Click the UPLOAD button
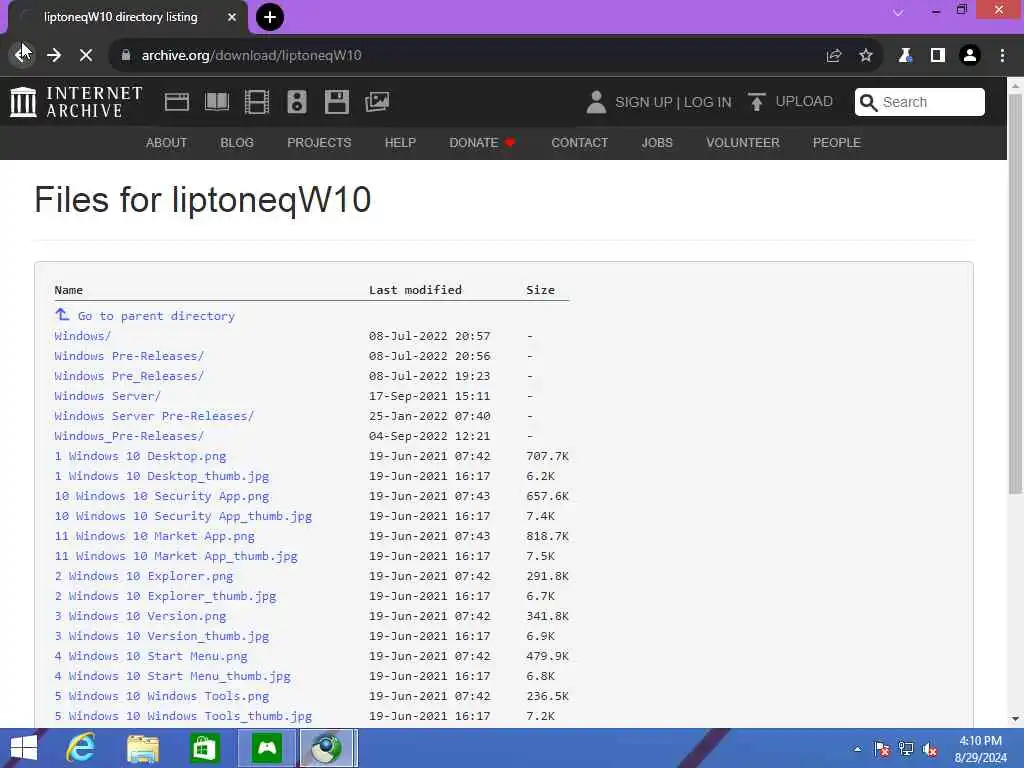This screenshot has width=1024, height=768. 791,102
